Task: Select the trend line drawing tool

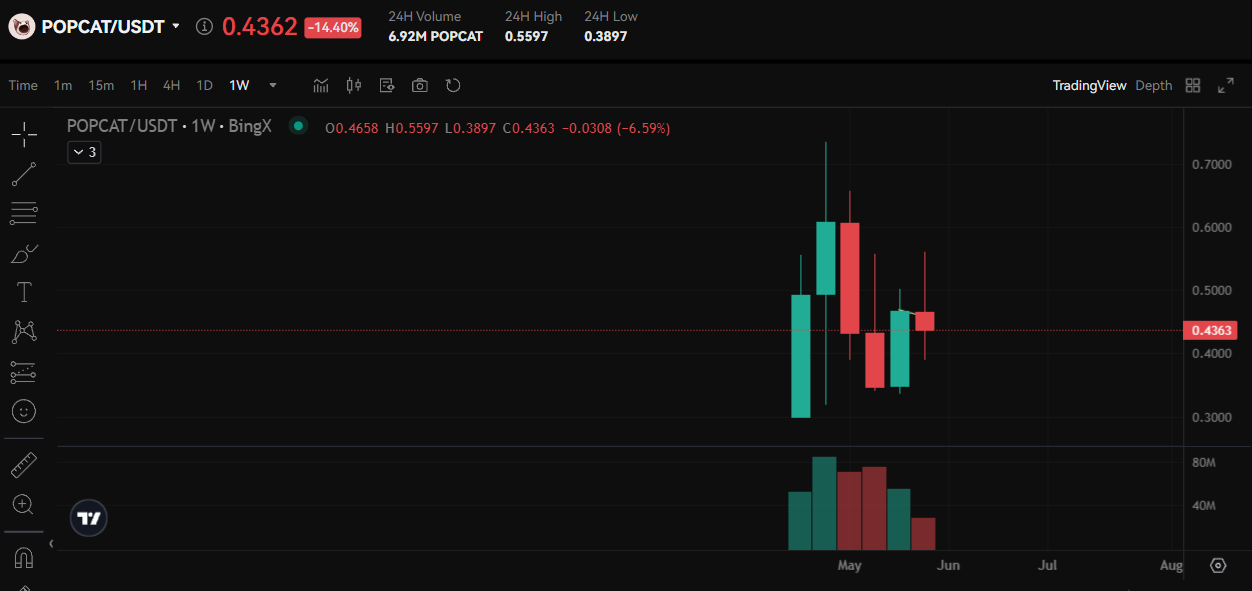Action: pyautogui.click(x=24, y=174)
